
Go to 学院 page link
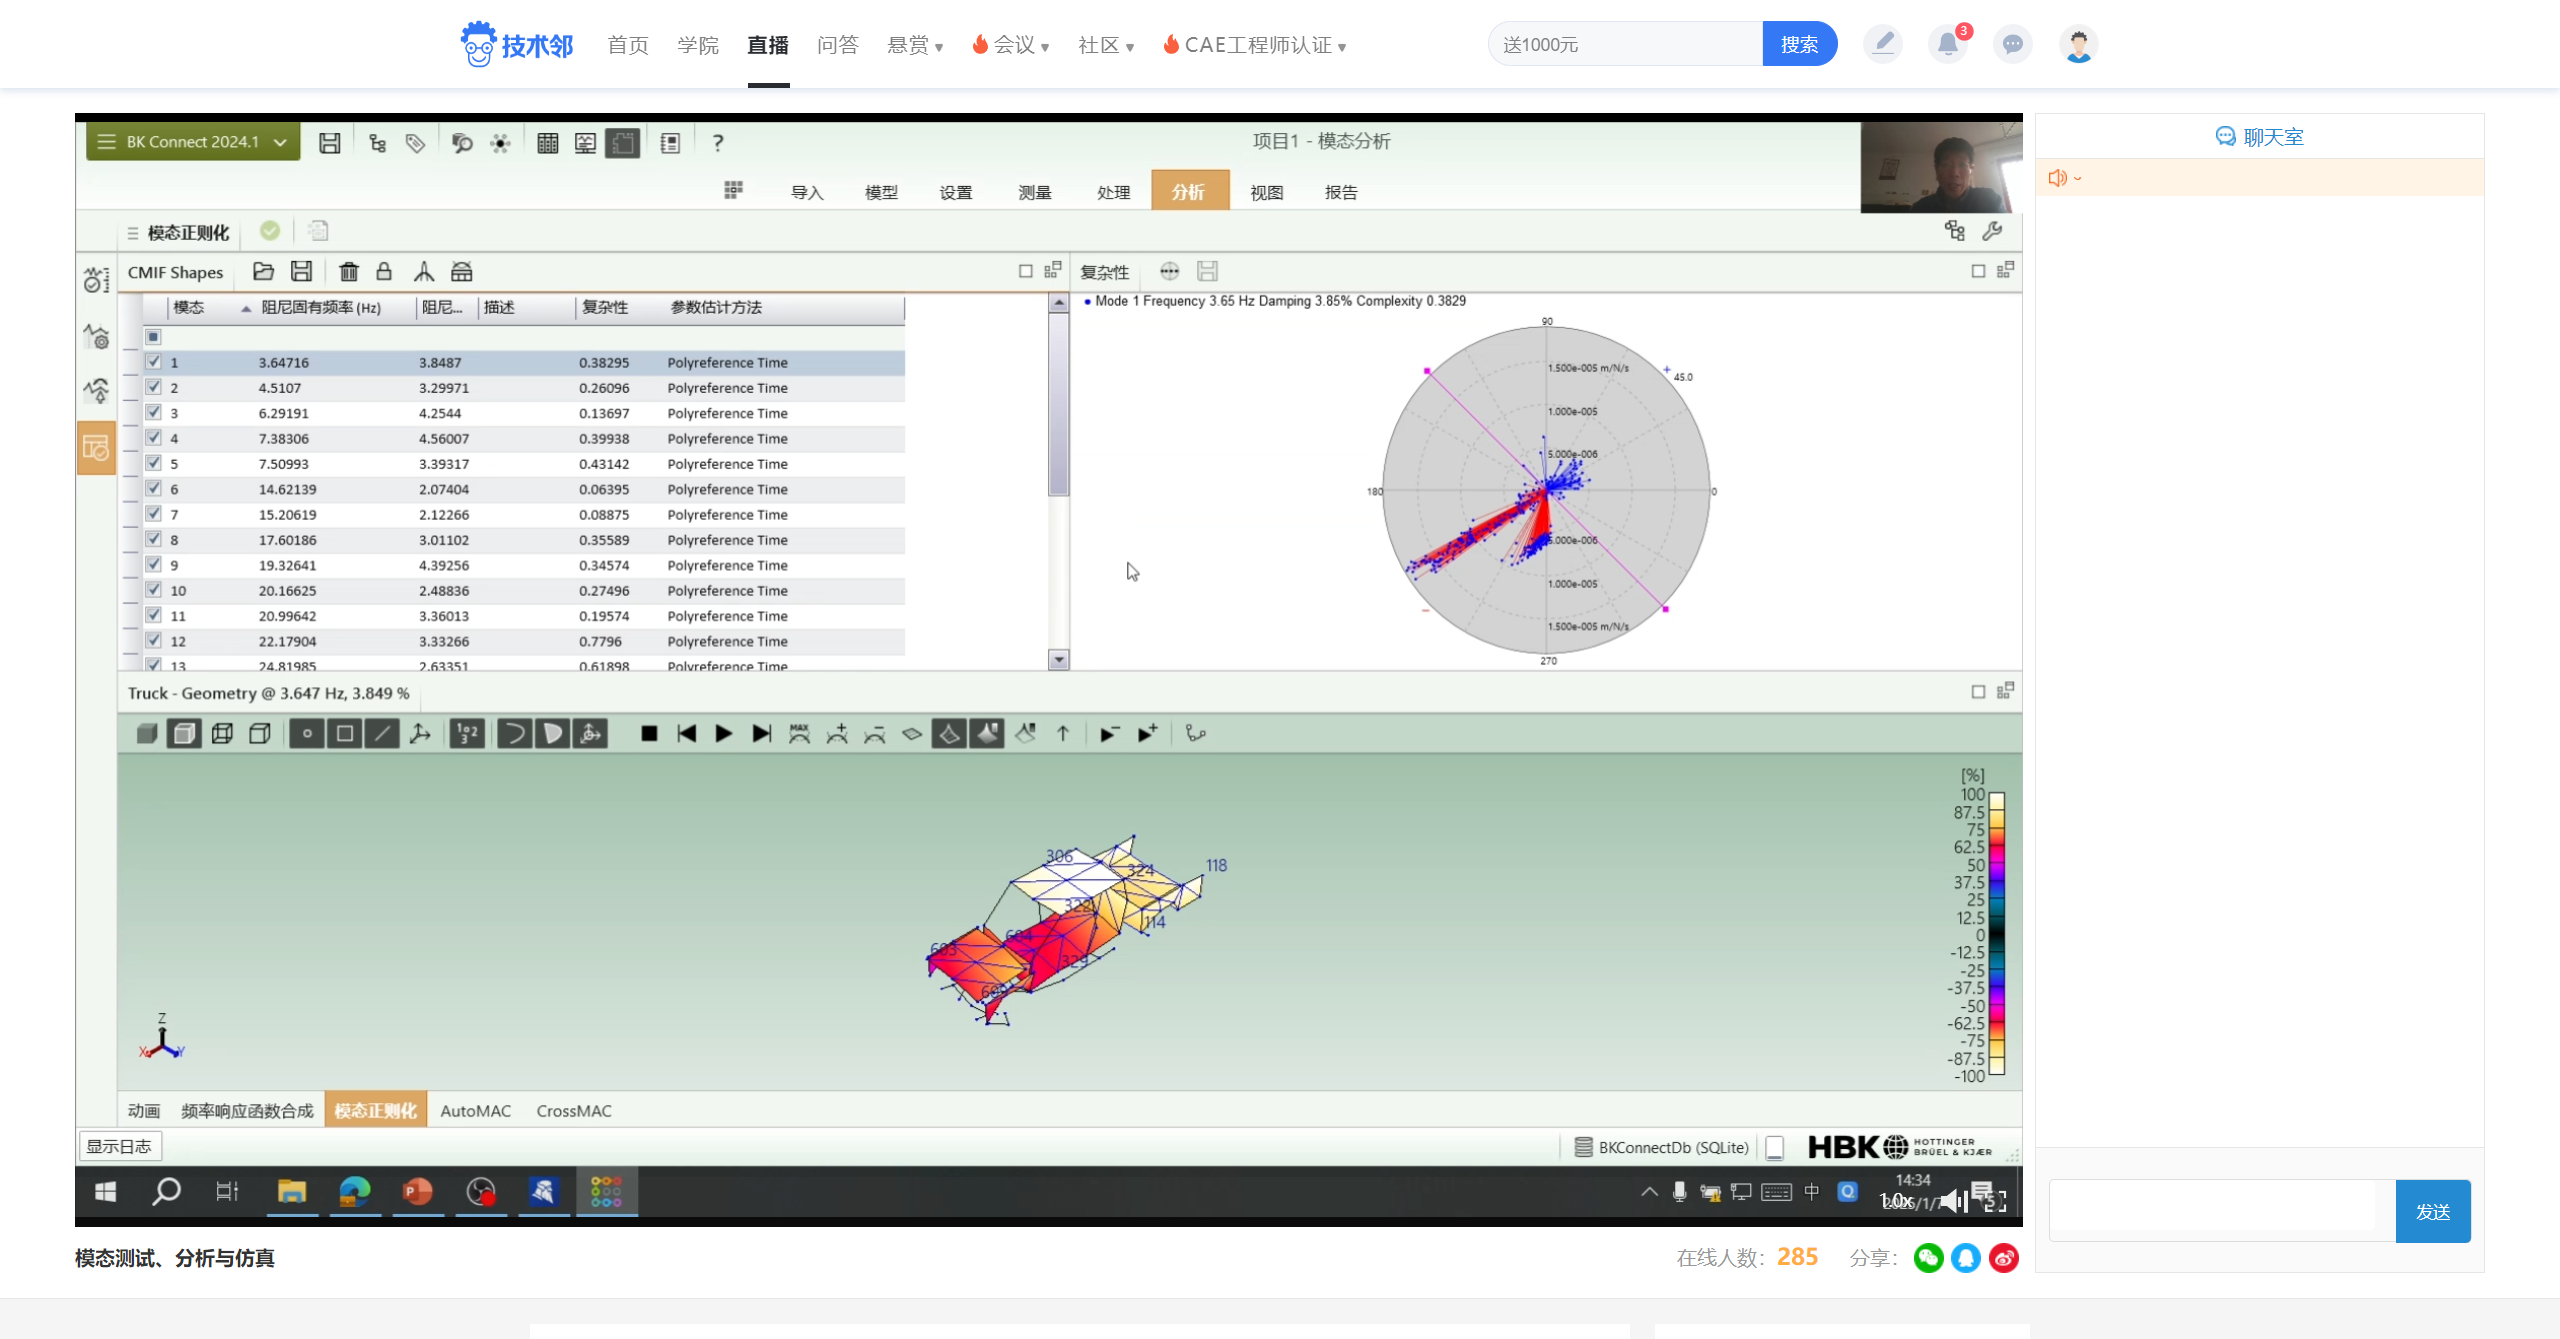click(698, 45)
